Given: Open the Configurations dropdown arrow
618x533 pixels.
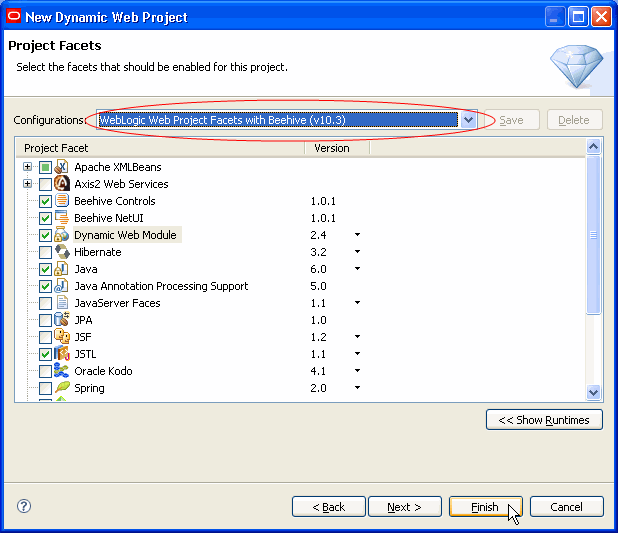Looking at the screenshot, I should (468, 119).
